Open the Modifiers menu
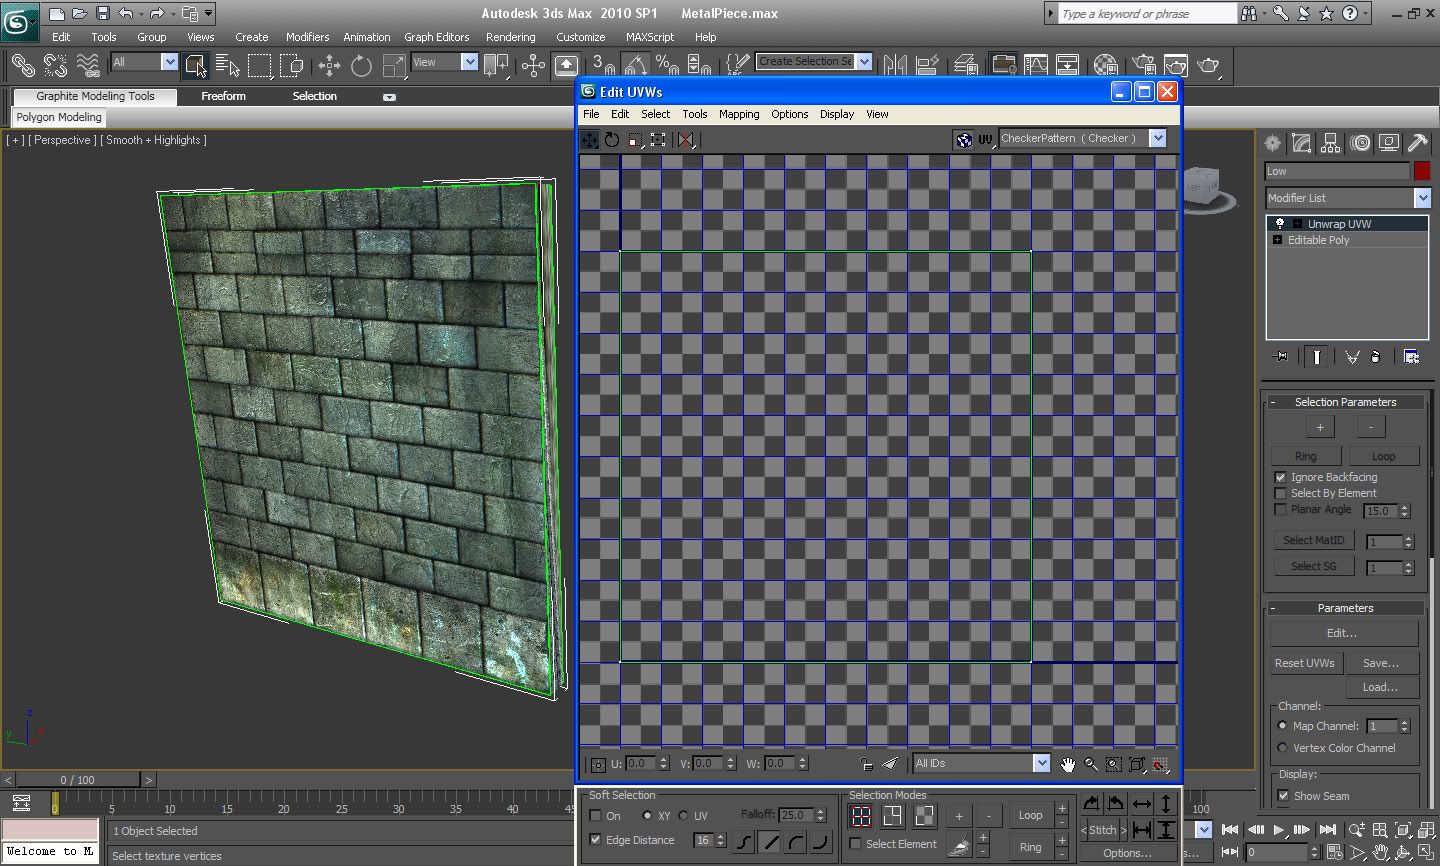 pos(307,37)
